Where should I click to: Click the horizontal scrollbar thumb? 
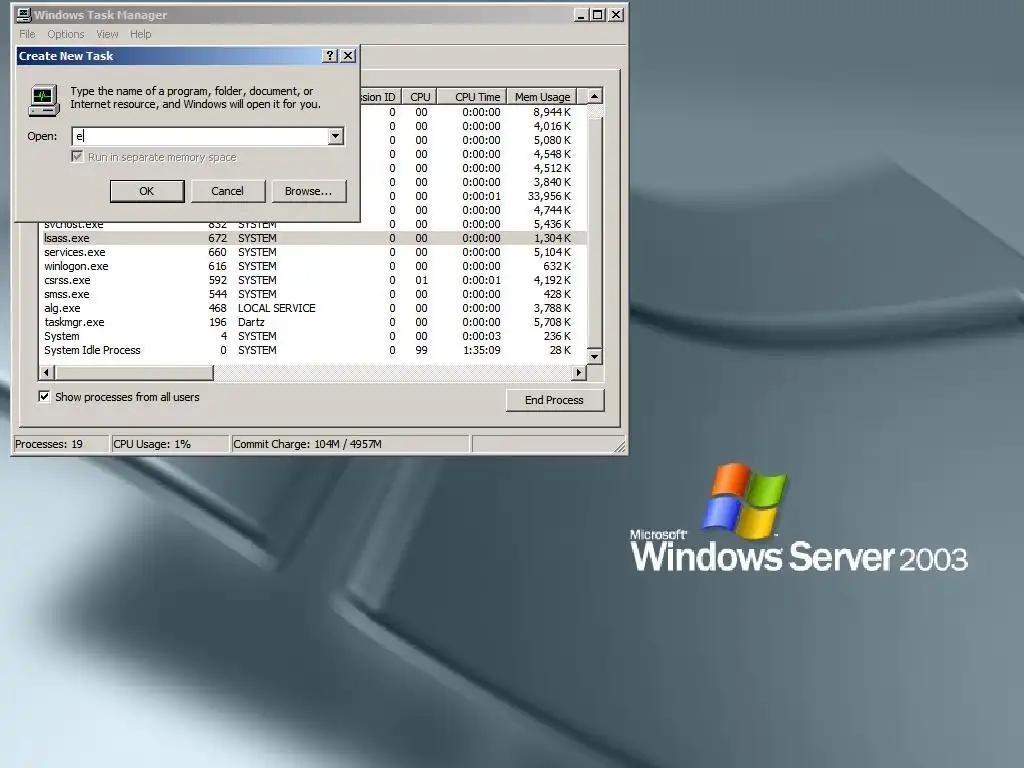[x=134, y=372]
